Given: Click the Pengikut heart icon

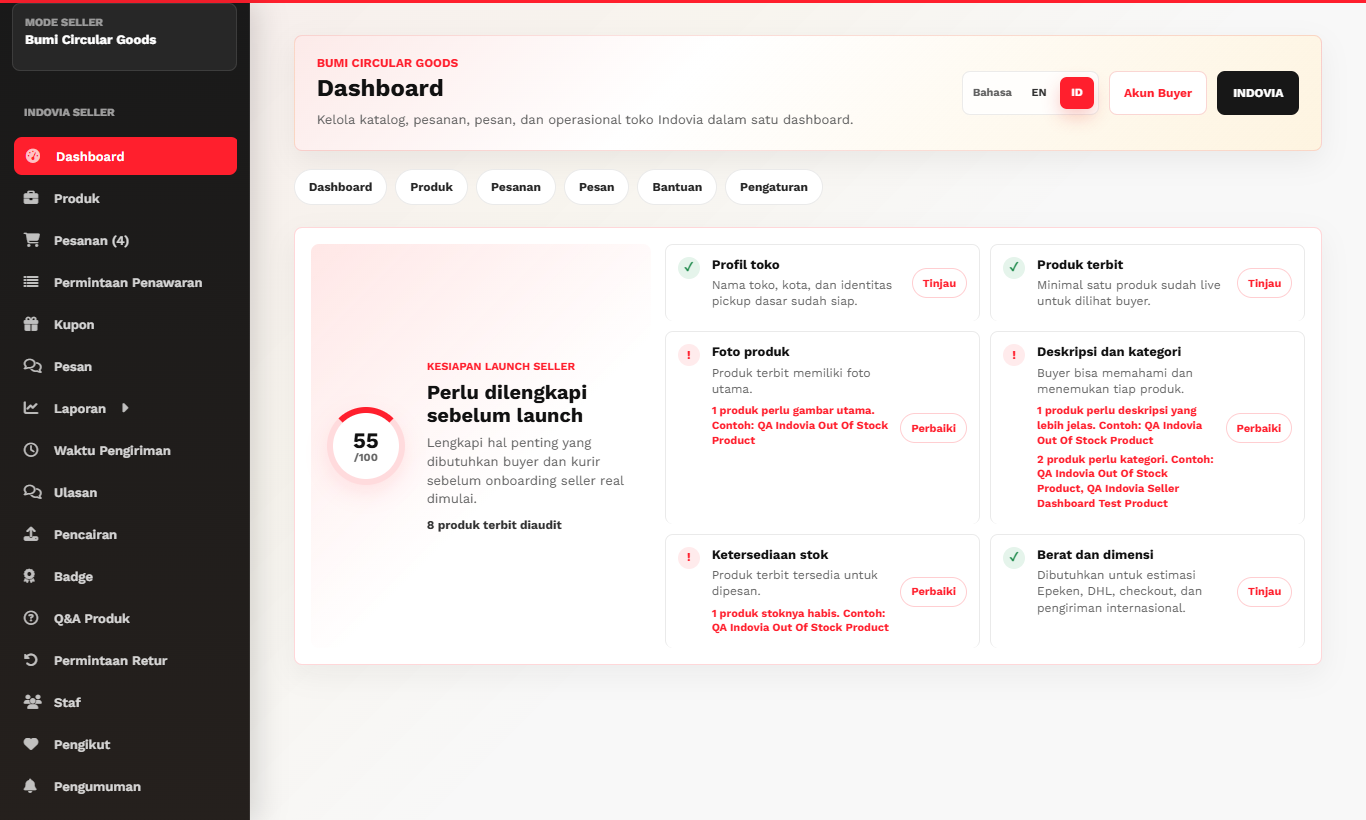Looking at the screenshot, I should (32, 744).
